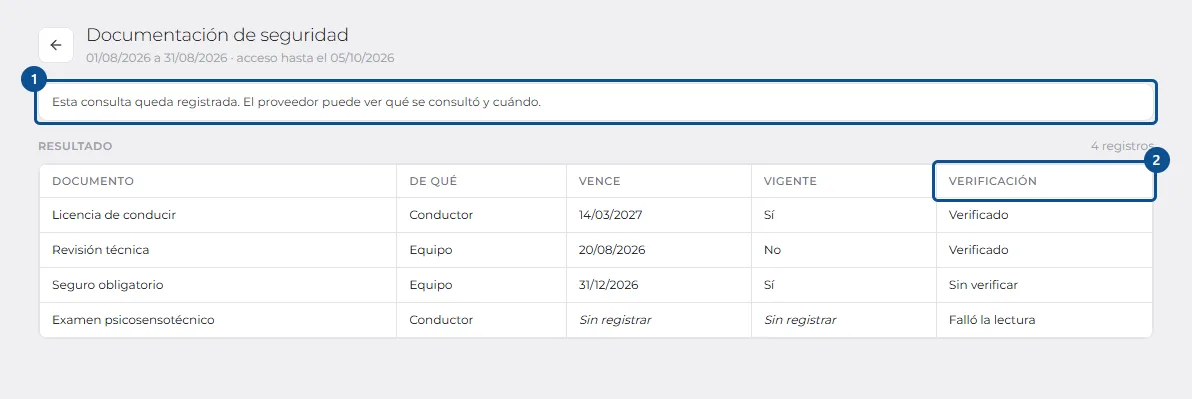Click the expiry date 31/12/2026
The image size is (1192, 399).
609,285
